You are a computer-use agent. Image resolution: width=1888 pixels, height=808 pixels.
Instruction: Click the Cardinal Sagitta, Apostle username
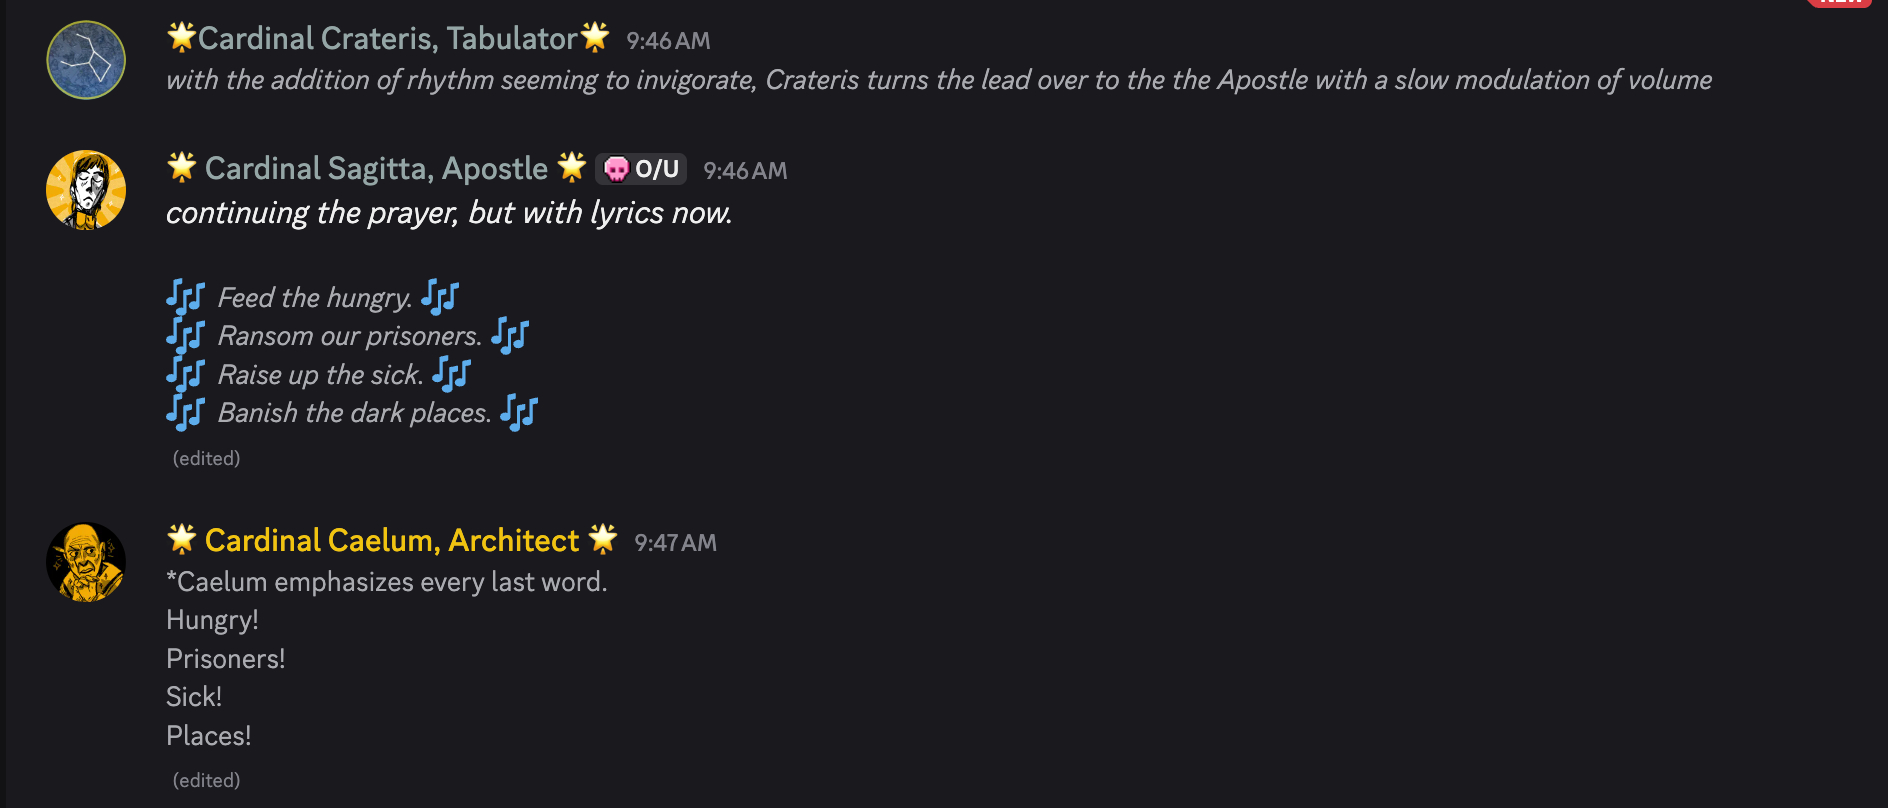coord(376,168)
